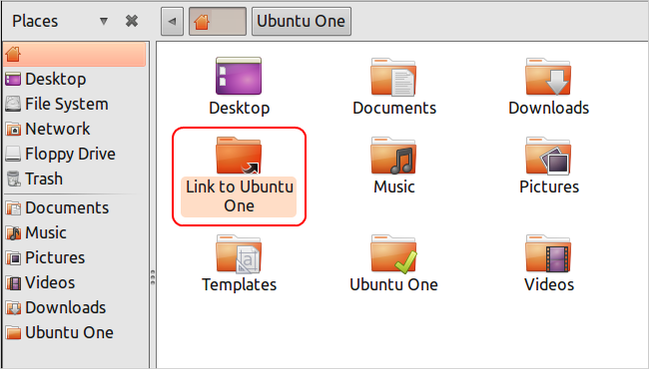649x369 pixels.
Task: Go to Ubuntu One bookmark in sidebar
Action: tap(75, 332)
